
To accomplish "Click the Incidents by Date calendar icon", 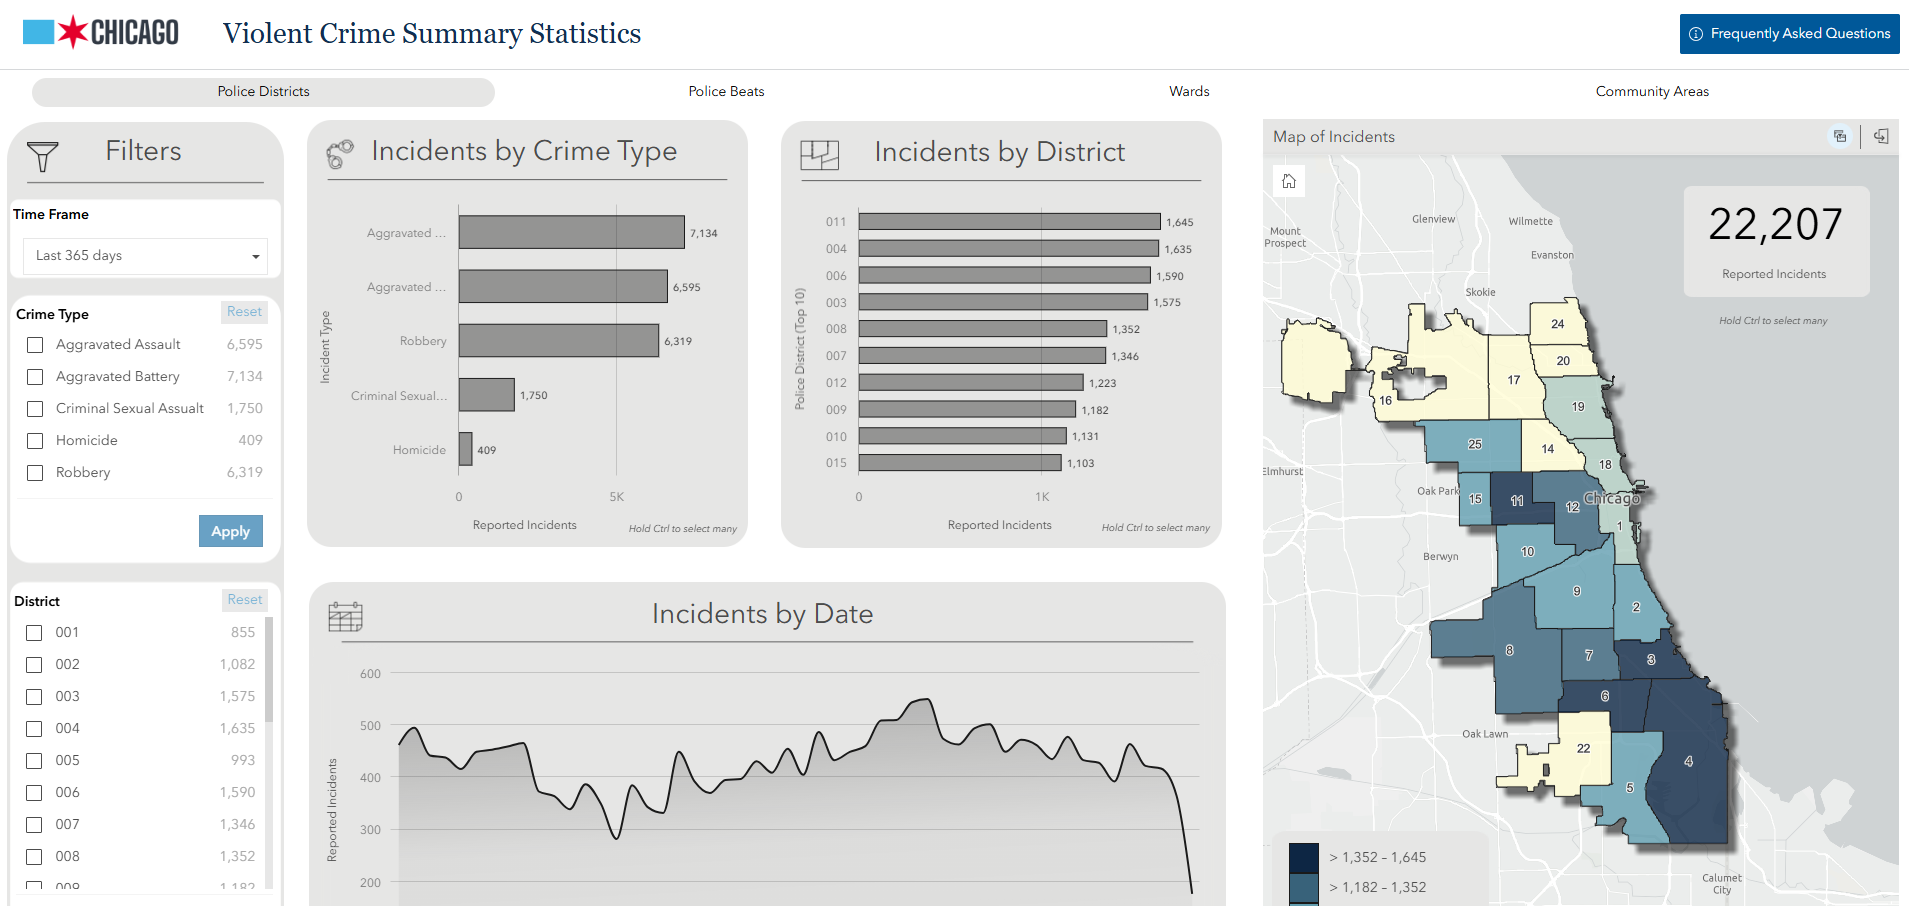I will tap(345, 617).
